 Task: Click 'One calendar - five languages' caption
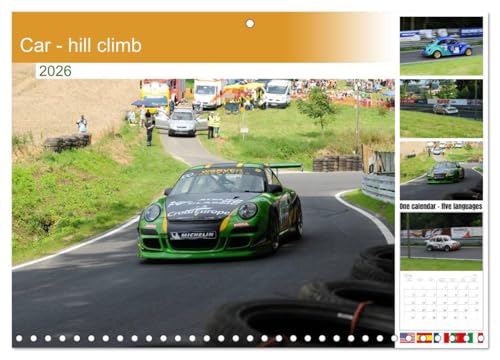[x=441, y=206]
